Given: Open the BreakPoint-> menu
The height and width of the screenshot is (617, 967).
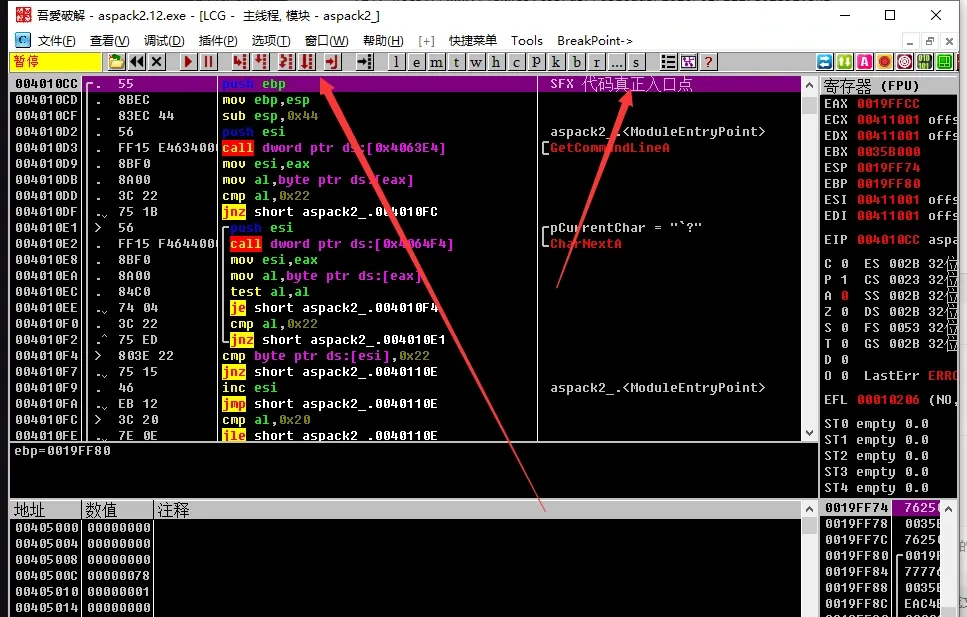Looking at the screenshot, I should click(595, 41).
